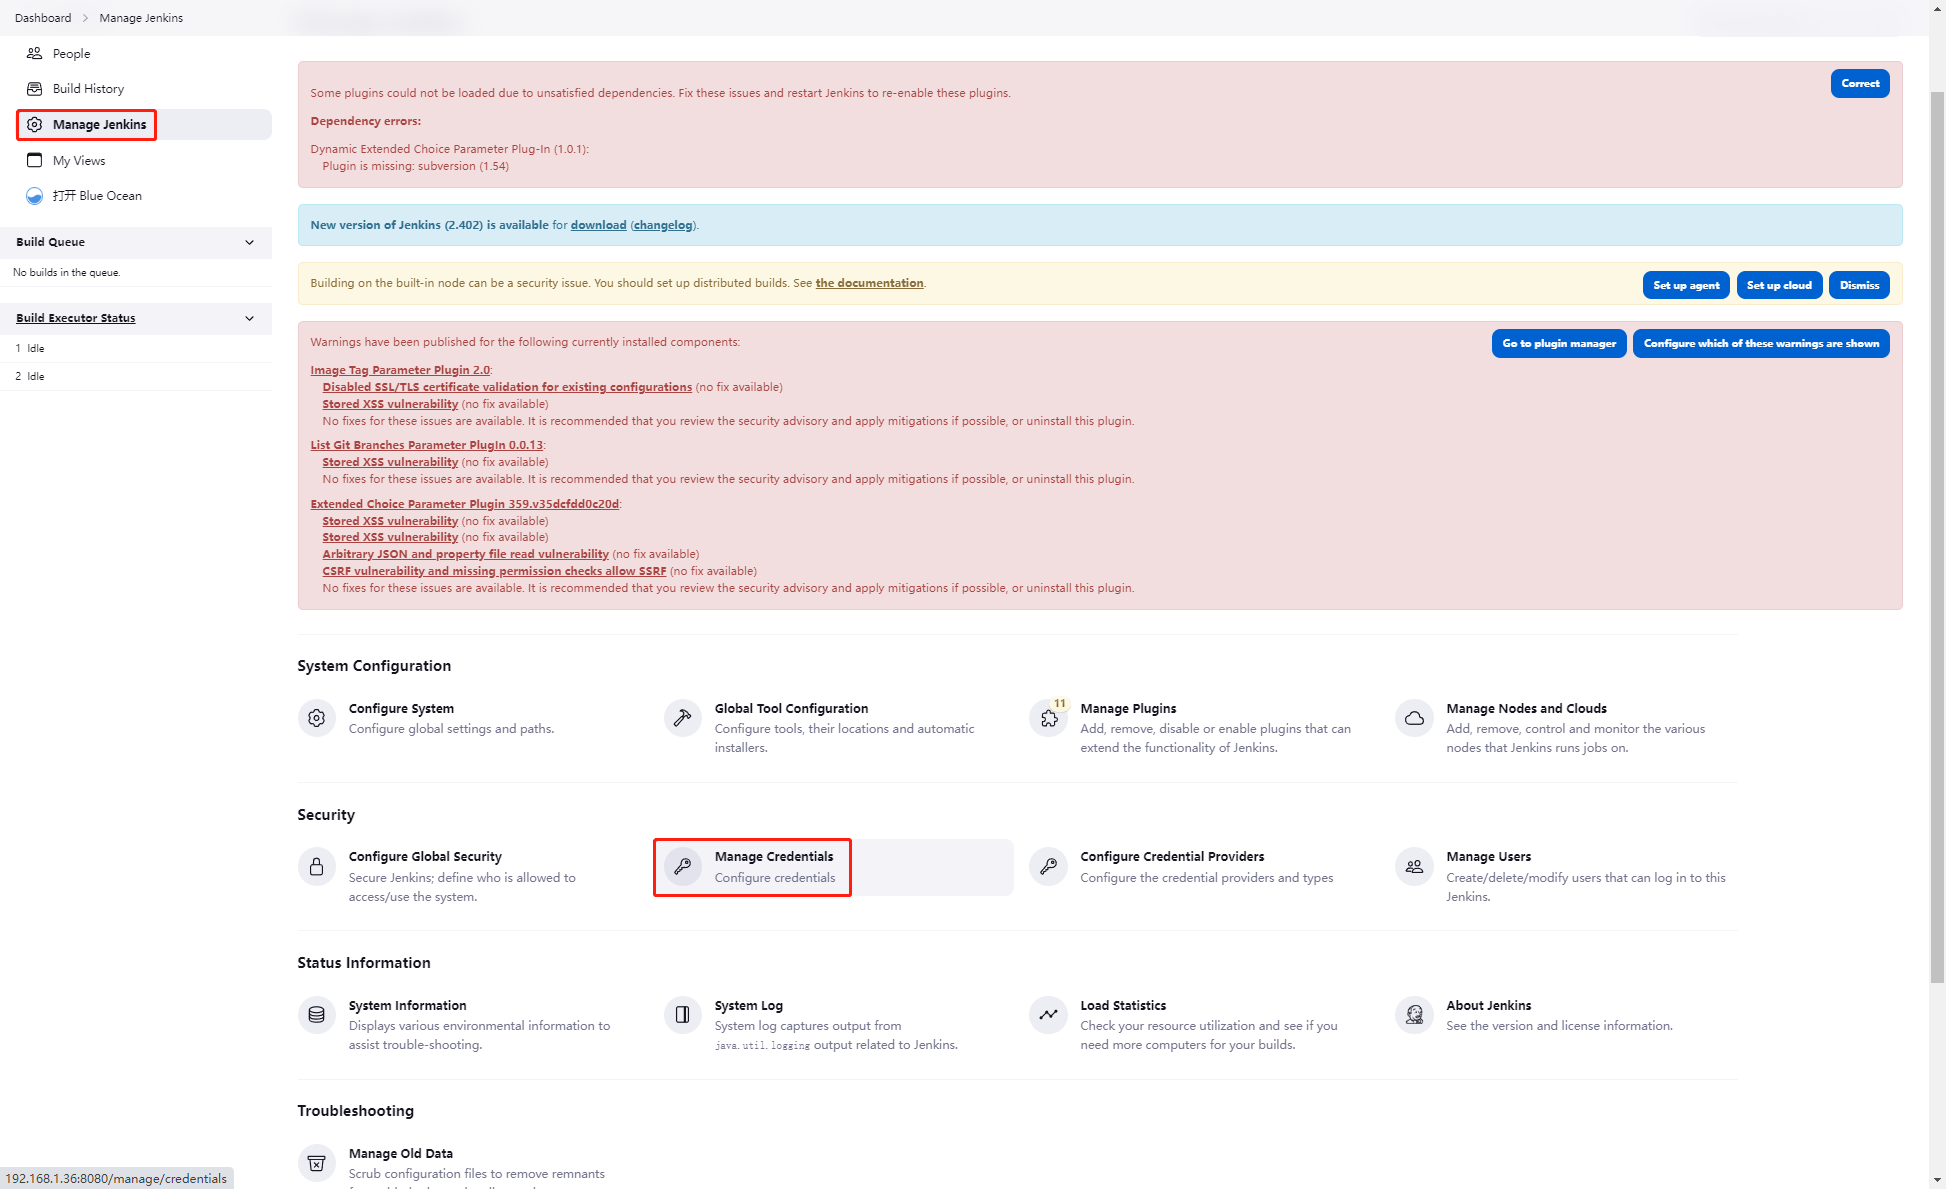Open Manage Users title
Viewport: 1946px width, 1189px height.
click(x=1488, y=857)
